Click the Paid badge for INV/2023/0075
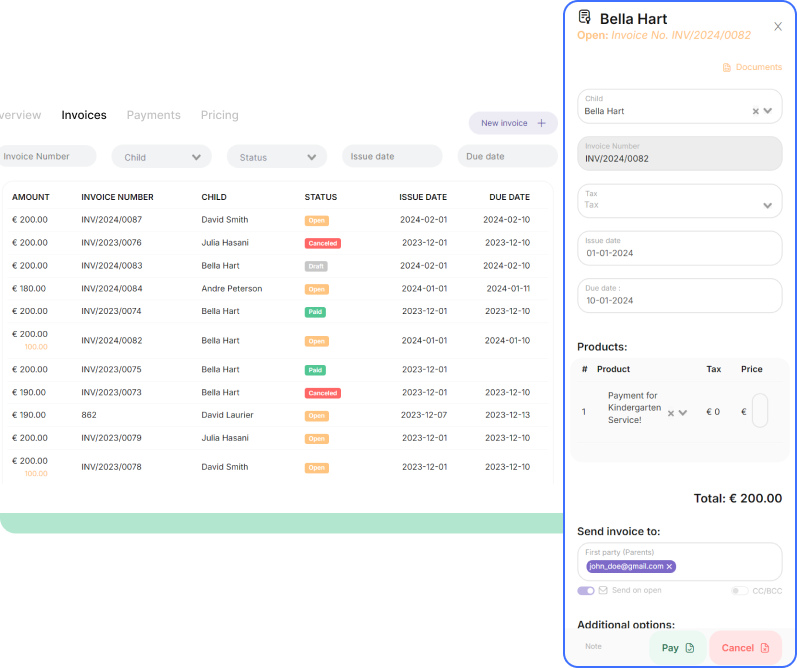This screenshot has width=797, height=668. pos(315,370)
